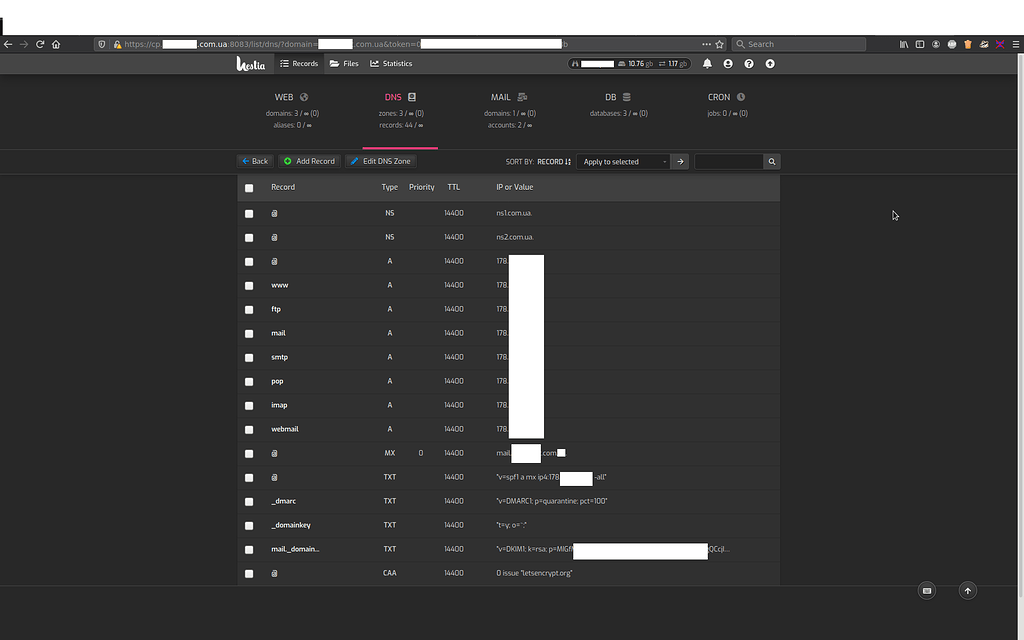The width and height of the screenshot is (1024, 640).
Task: Open the browser home page
Action: pyautogui.click(x=56, y=44)
